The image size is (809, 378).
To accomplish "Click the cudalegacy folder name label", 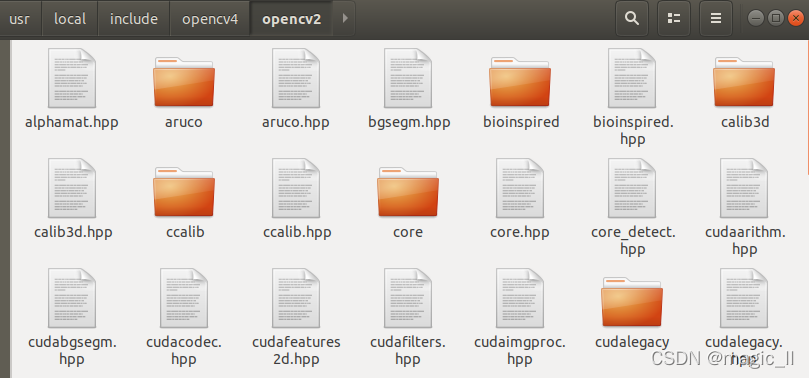I will (632, 342).
